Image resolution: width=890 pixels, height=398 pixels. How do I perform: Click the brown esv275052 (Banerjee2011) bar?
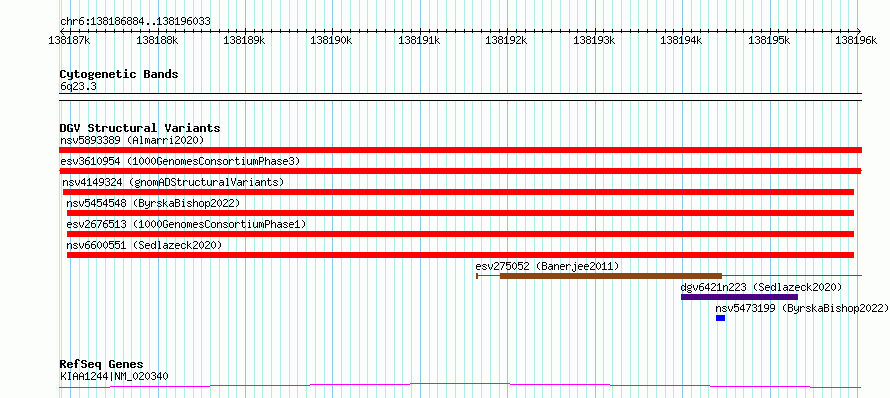(611, 276)
